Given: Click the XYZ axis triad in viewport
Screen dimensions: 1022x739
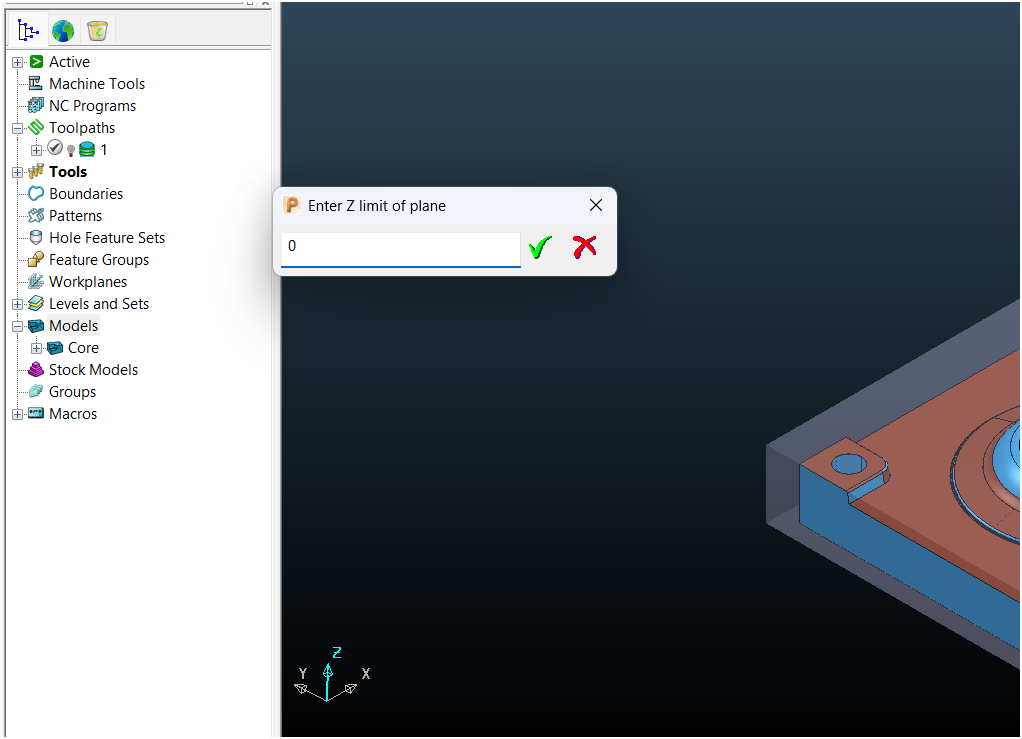Looking at the screenshot, I should [x=332, y=674].
